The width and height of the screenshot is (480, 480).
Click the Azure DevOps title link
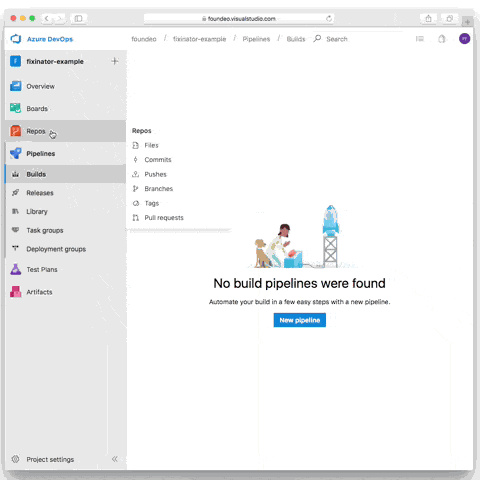(x=50, y=39)
